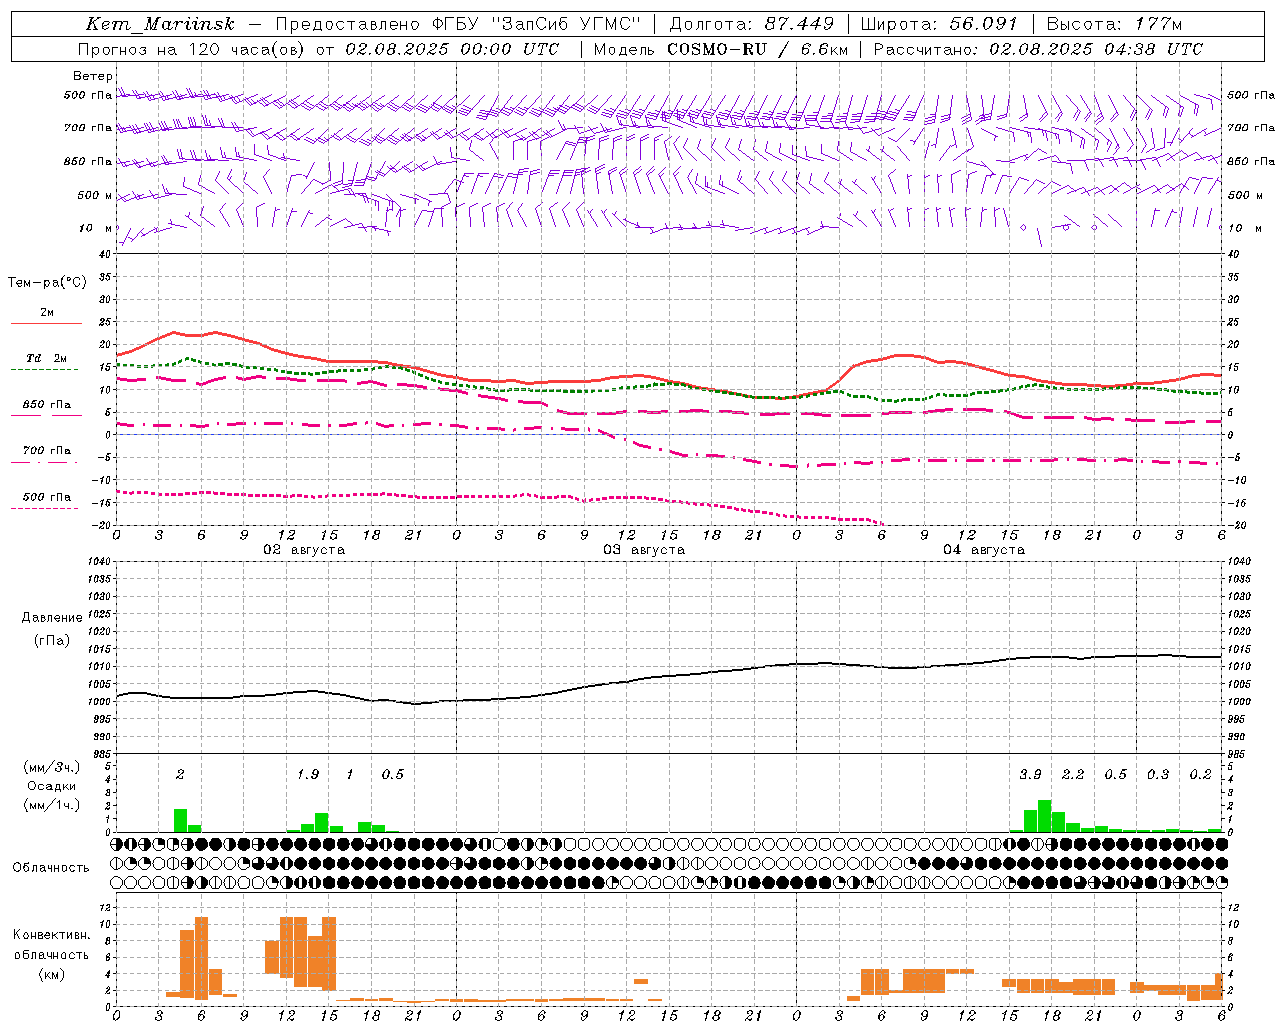1280x1024 pixels.
Task: Click the '(км)' unit under convective cloud label
Action: click(x=52, y=973)
